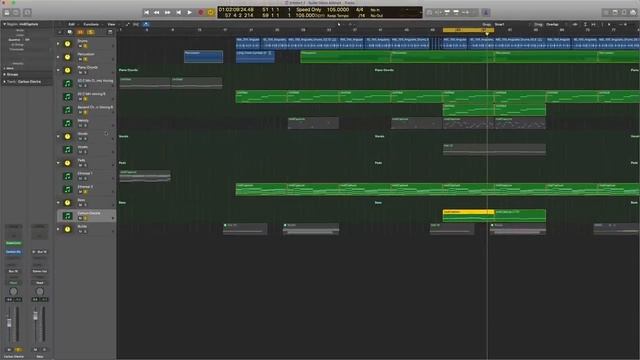Select the yellow highlighted Carbon Electra region
This screenshot has width=640, height=360.
pyautogui.click(x=468, y=216)
